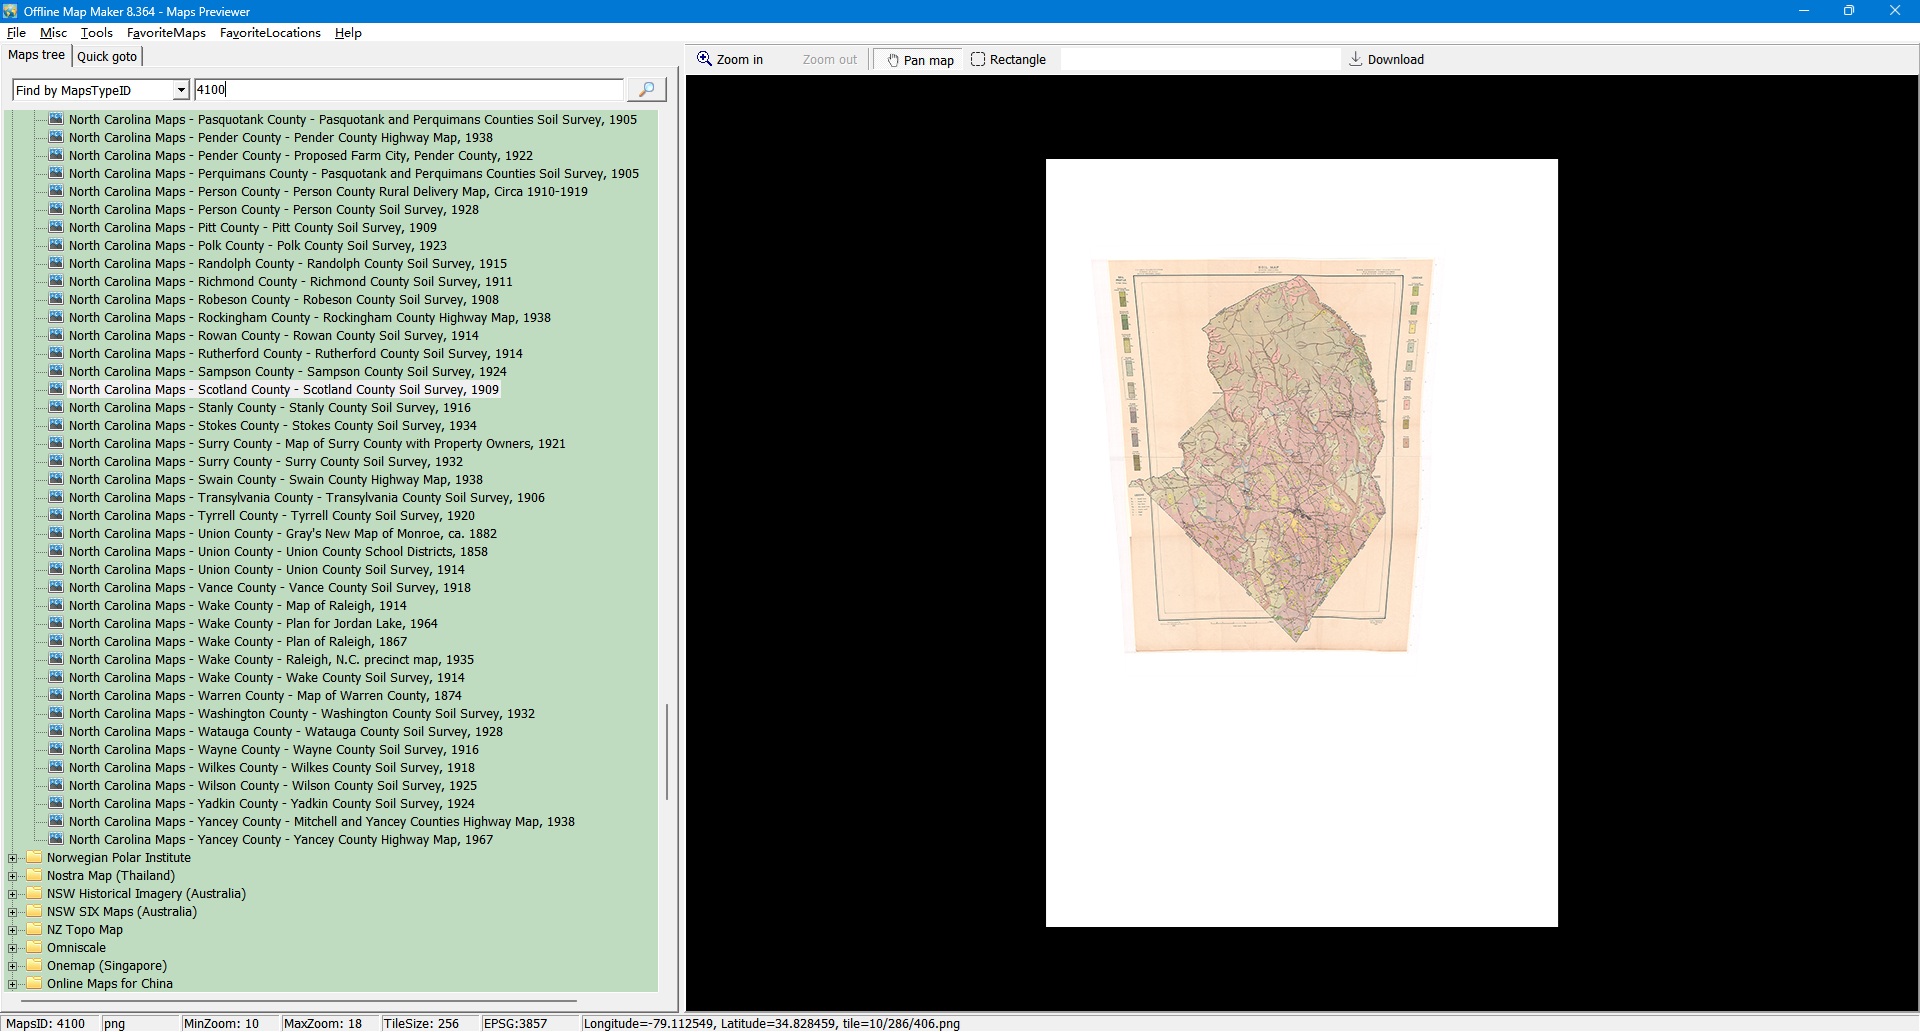
Task: Open the FavoriteMaps menu
Action: point(166,33)
